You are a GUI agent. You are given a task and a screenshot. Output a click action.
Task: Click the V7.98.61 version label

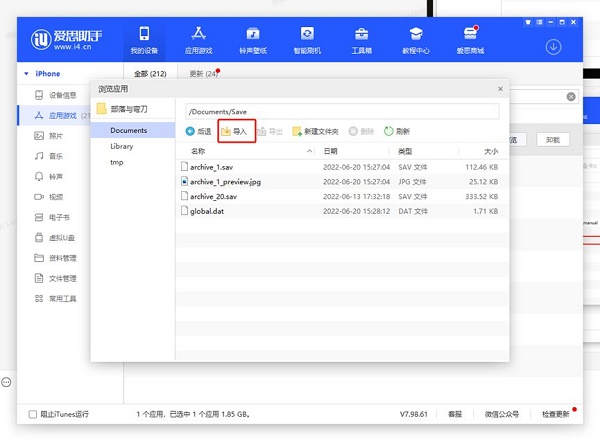[x=414, y=414]
